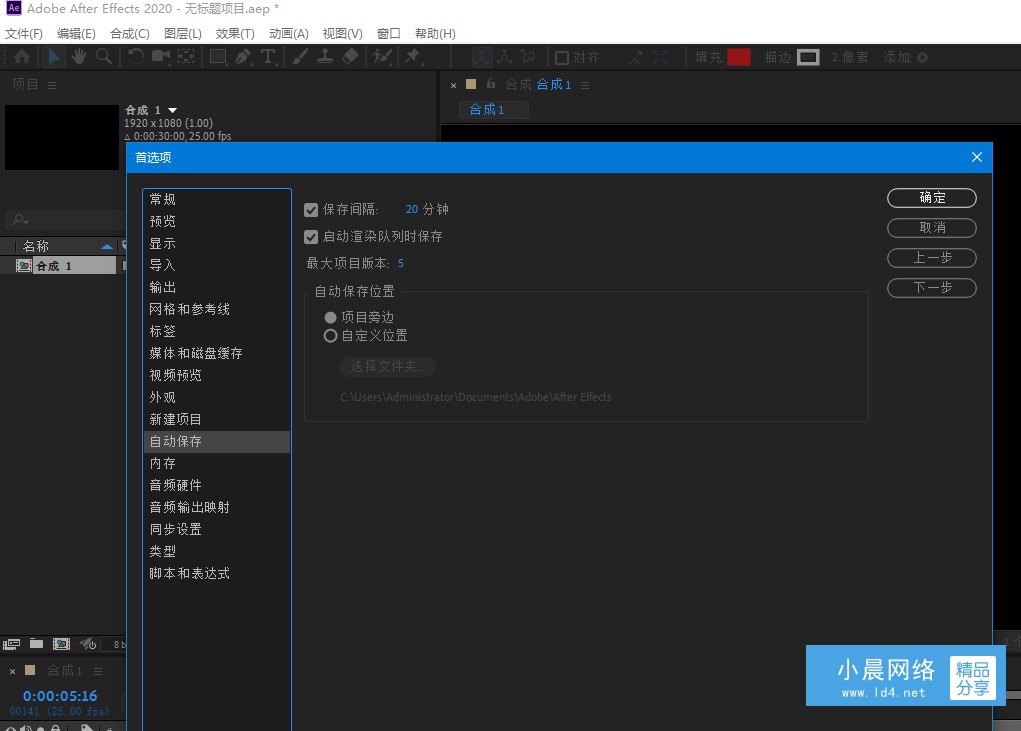Select the 项目旁边 radio button

330,317
